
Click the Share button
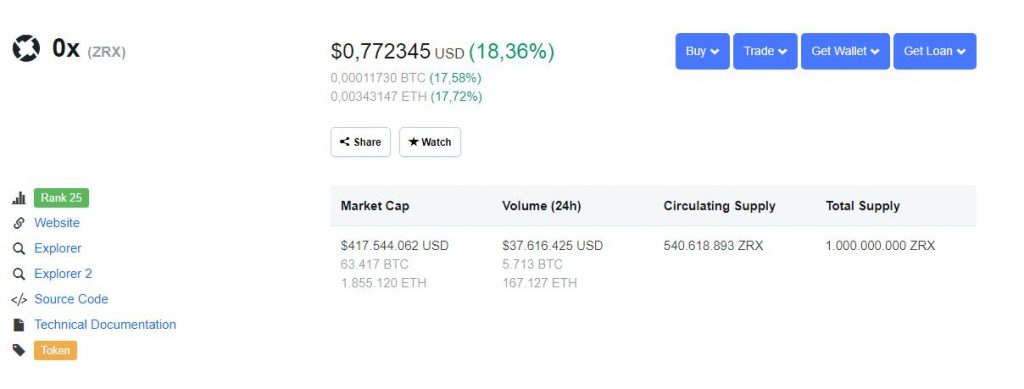360,142
